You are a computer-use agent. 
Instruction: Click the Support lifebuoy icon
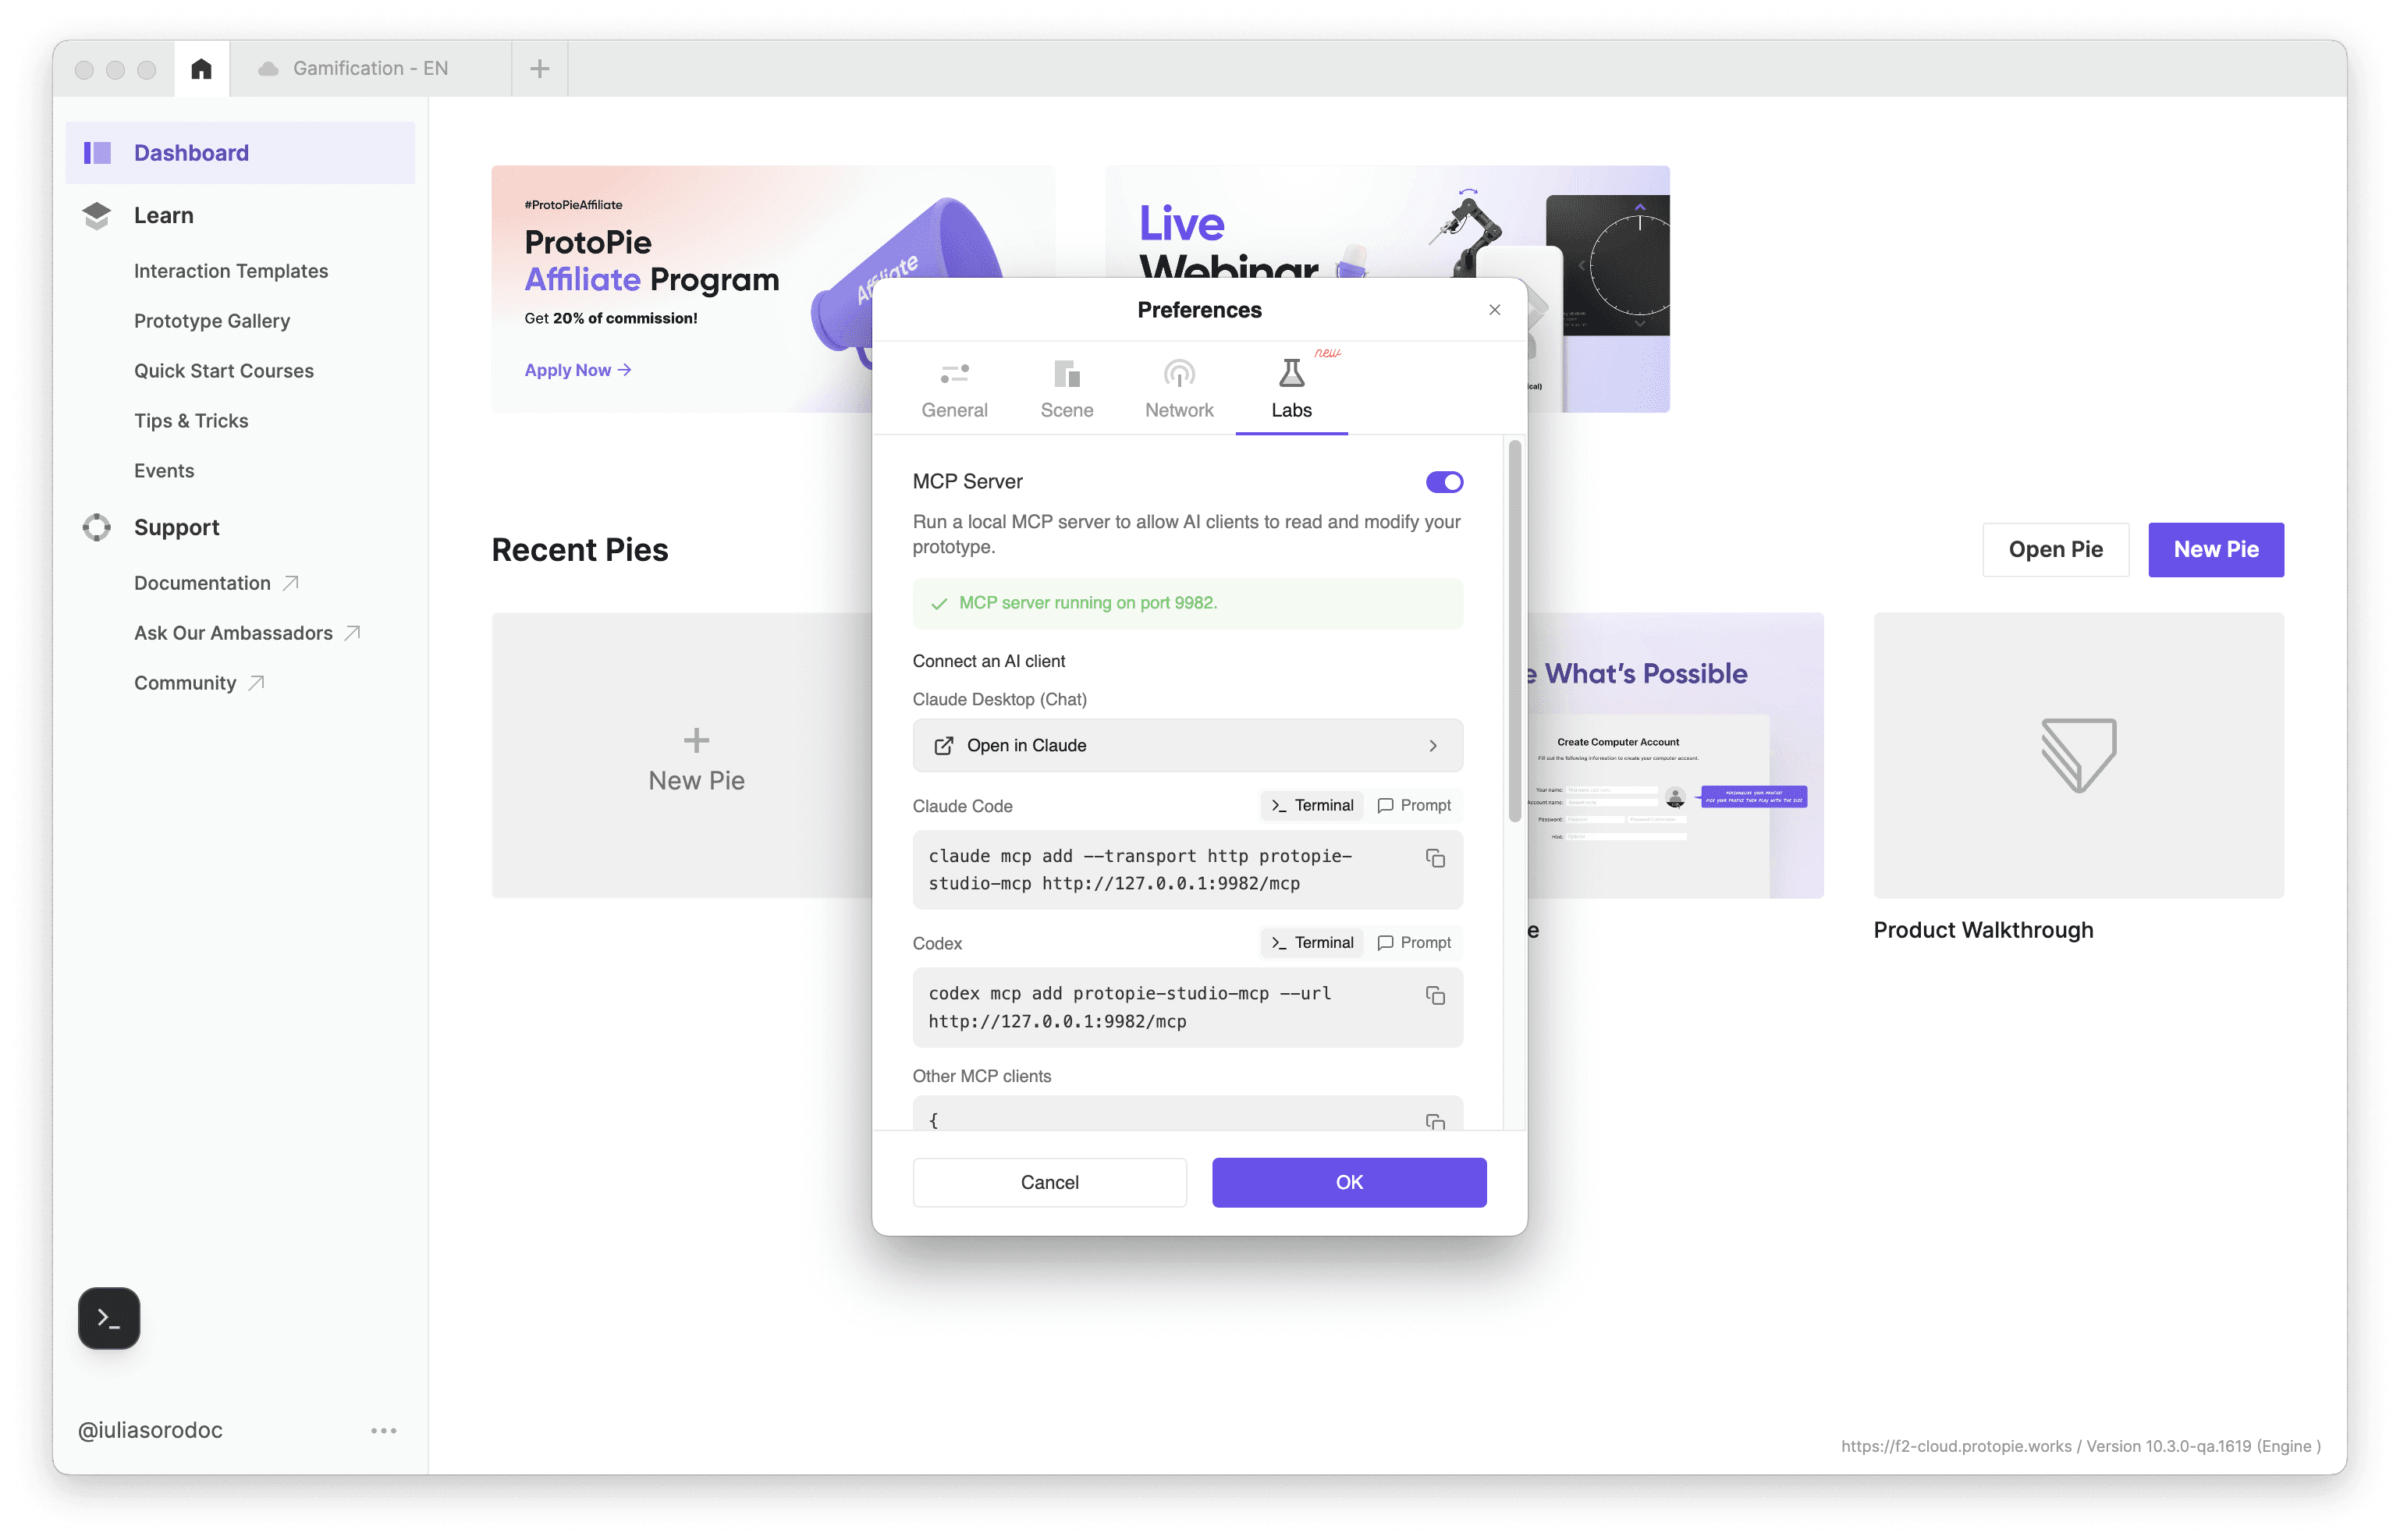(x=97, y=527)
